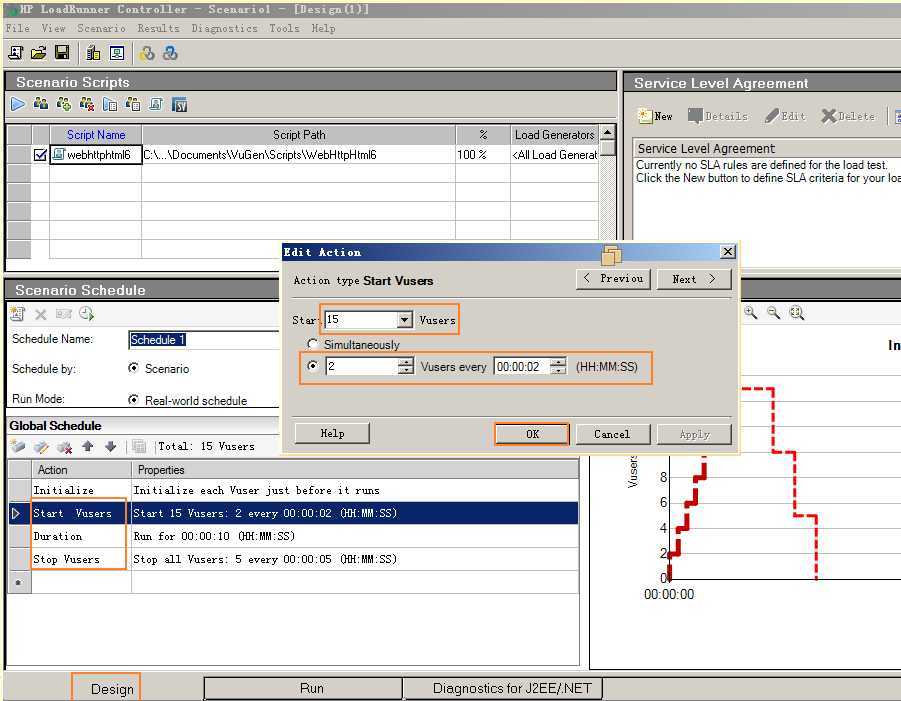
Task: Click the scroll-up arrow of the Scenario Scripts table
Action: (607, 133)
